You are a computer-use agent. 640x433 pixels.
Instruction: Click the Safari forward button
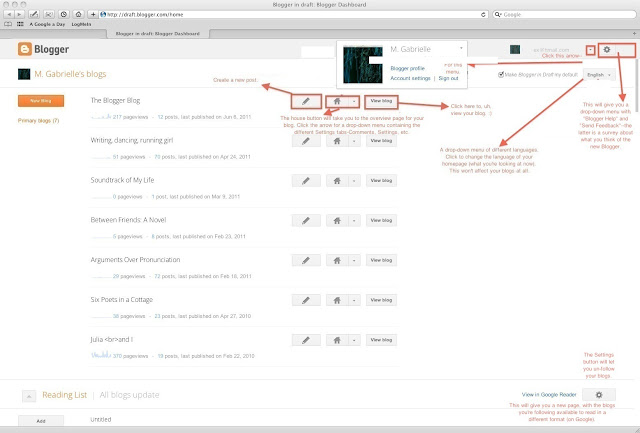[19, 14]
